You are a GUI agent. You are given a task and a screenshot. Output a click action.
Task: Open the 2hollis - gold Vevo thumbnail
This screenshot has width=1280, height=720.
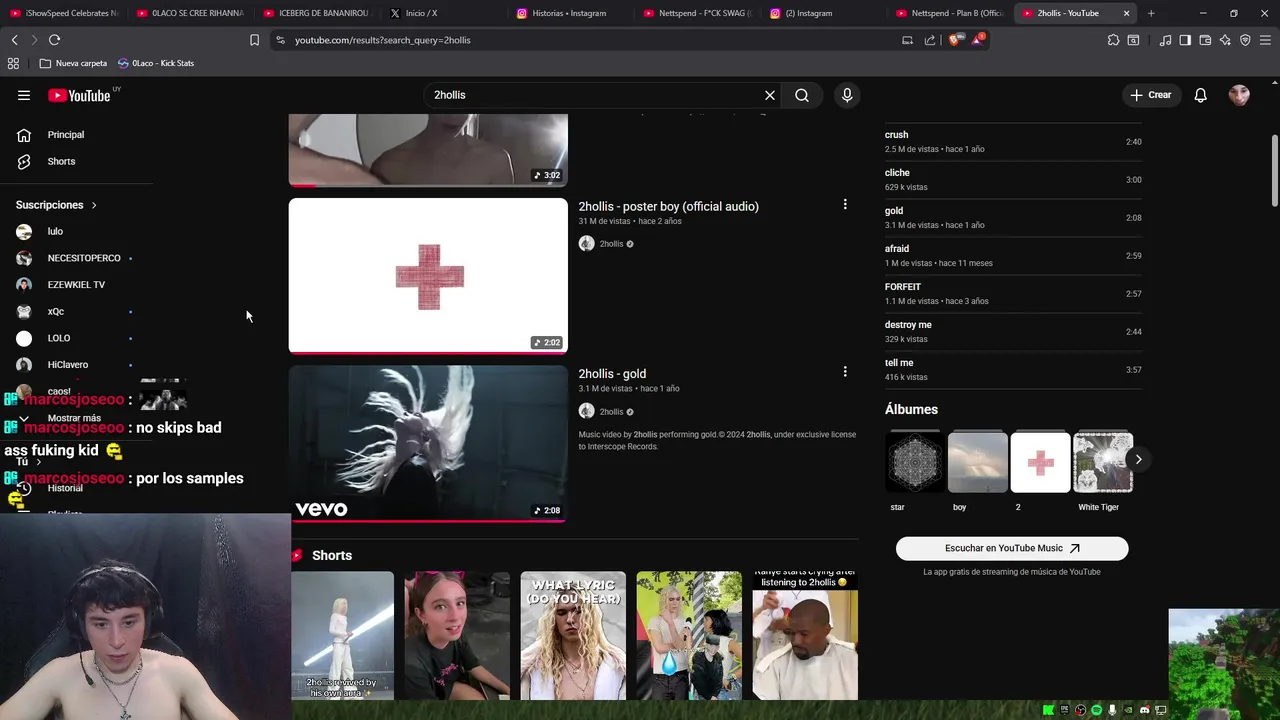tap(428, 443)
